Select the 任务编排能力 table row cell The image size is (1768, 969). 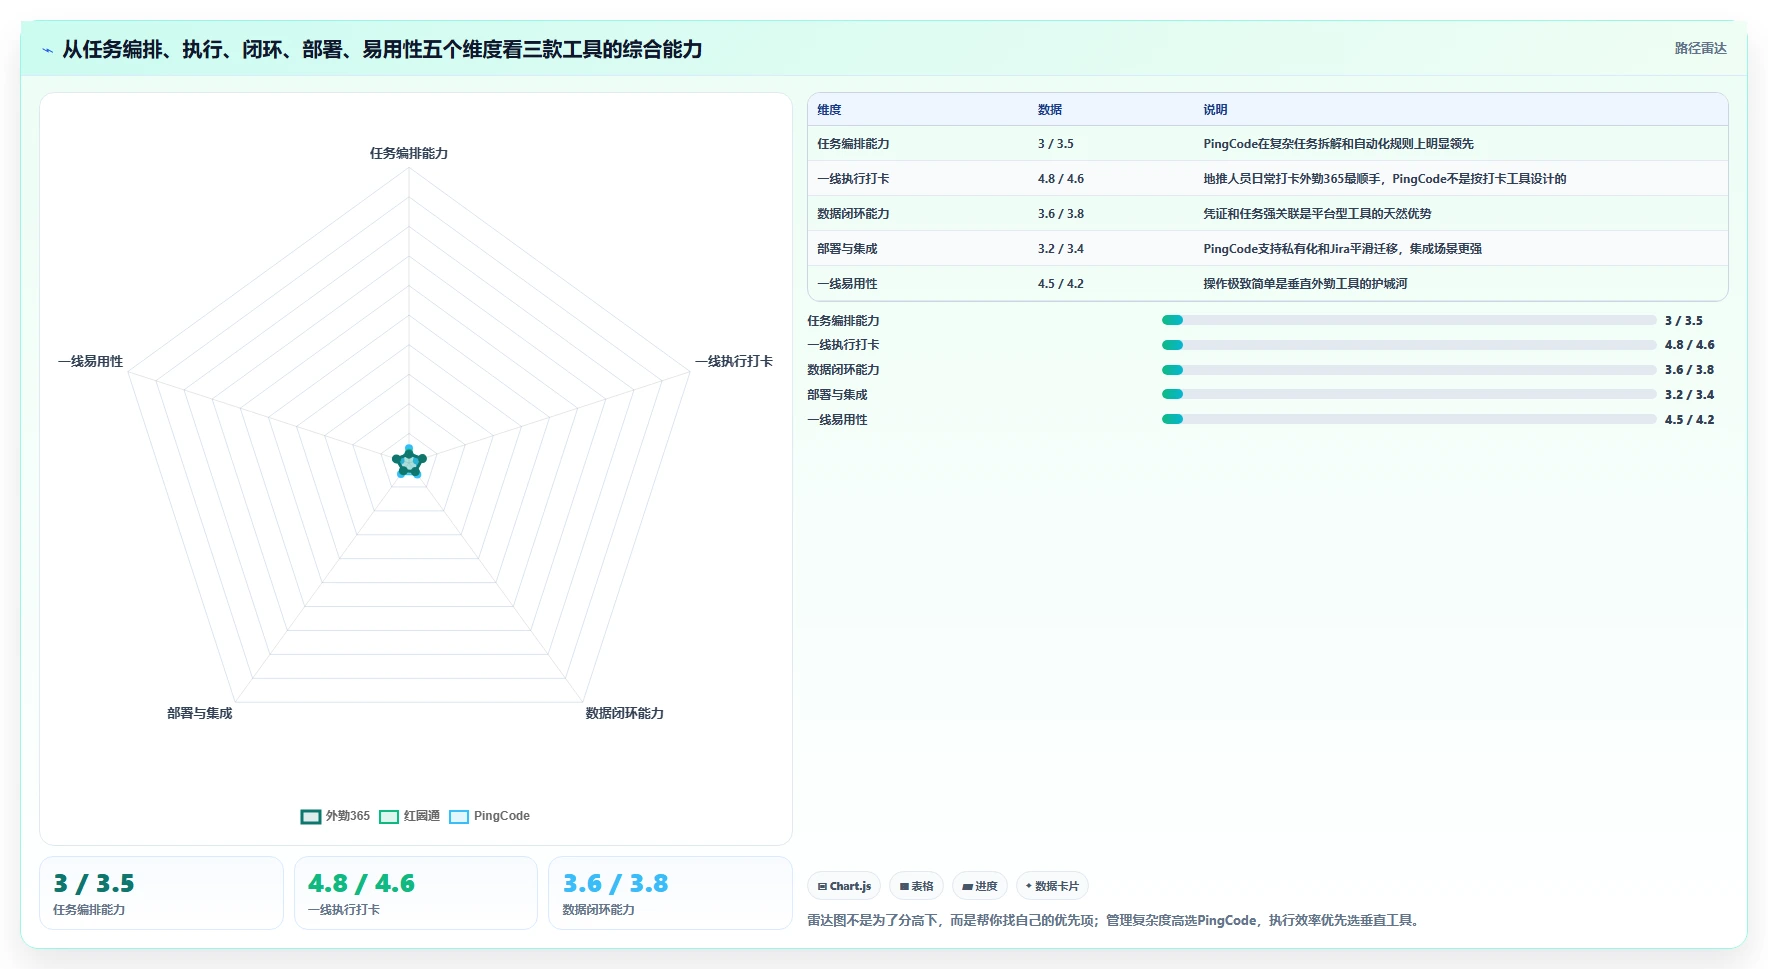pos(853,144)
